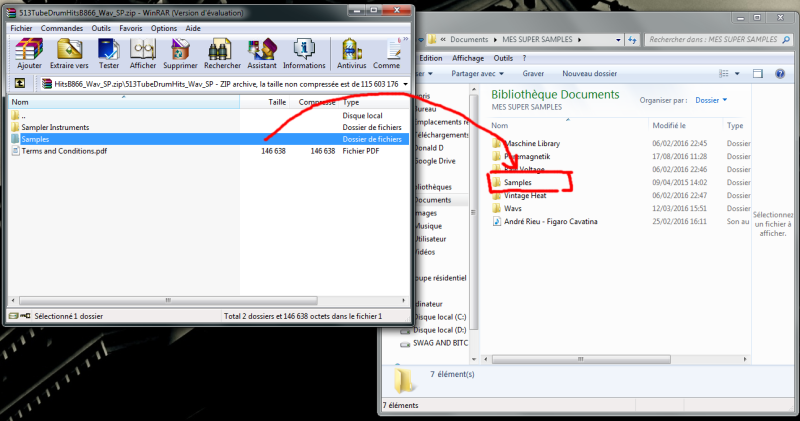The height and width of the screenshot is (421, 800).
Task: Toggle the preview pane icon in Explorer
Action: (758, 73)
